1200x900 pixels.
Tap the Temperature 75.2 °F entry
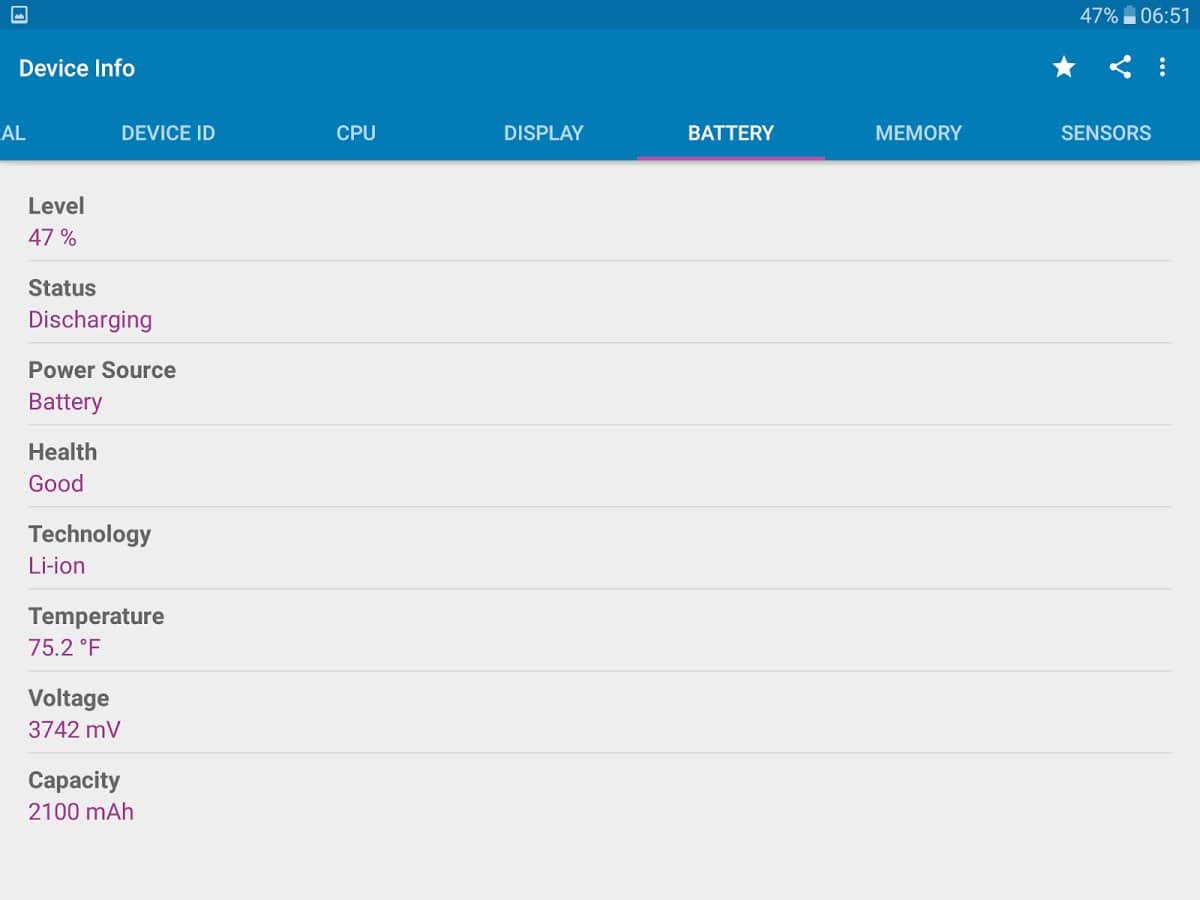click(x=600, y=631)
